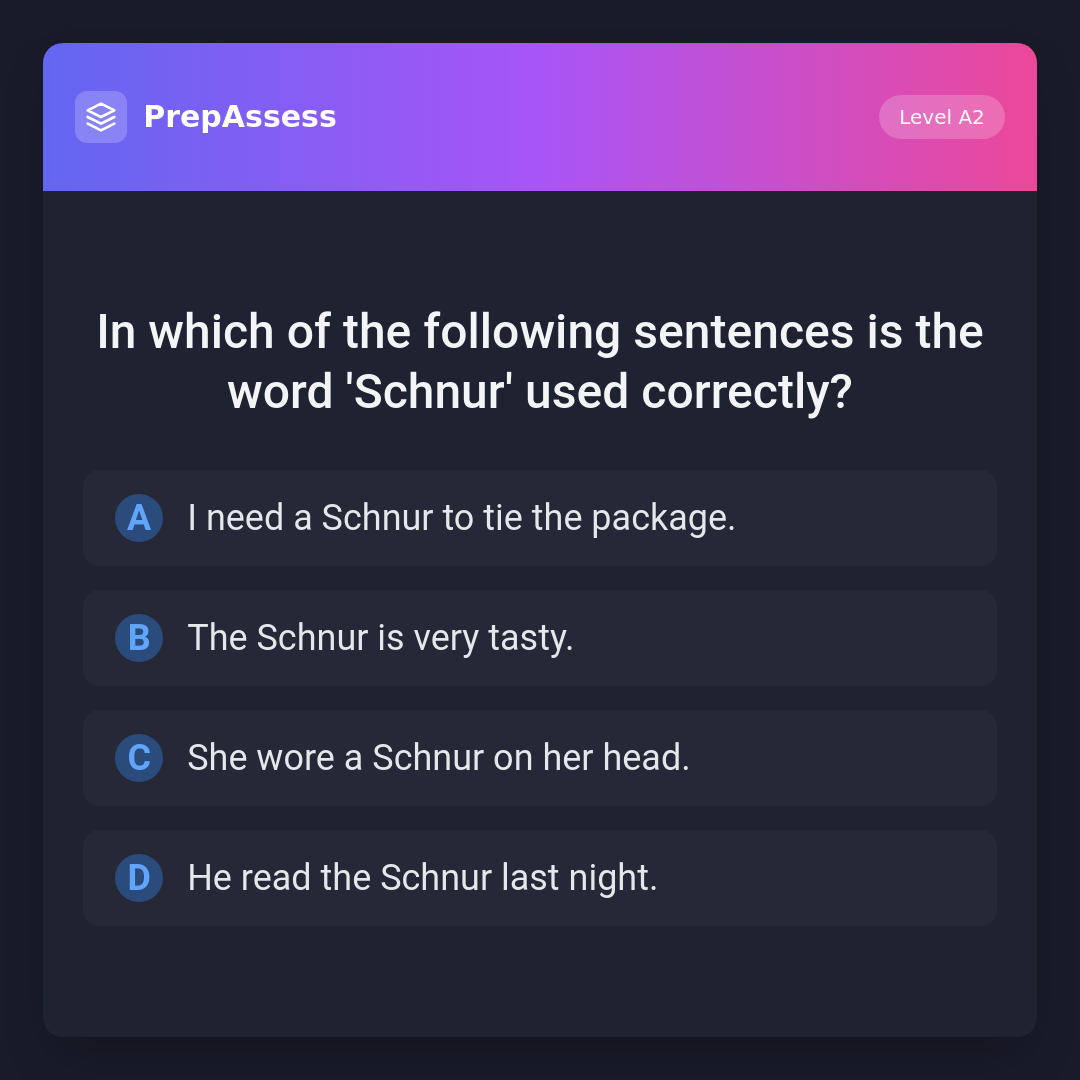Click the first line of the question heading

[540, 332]
